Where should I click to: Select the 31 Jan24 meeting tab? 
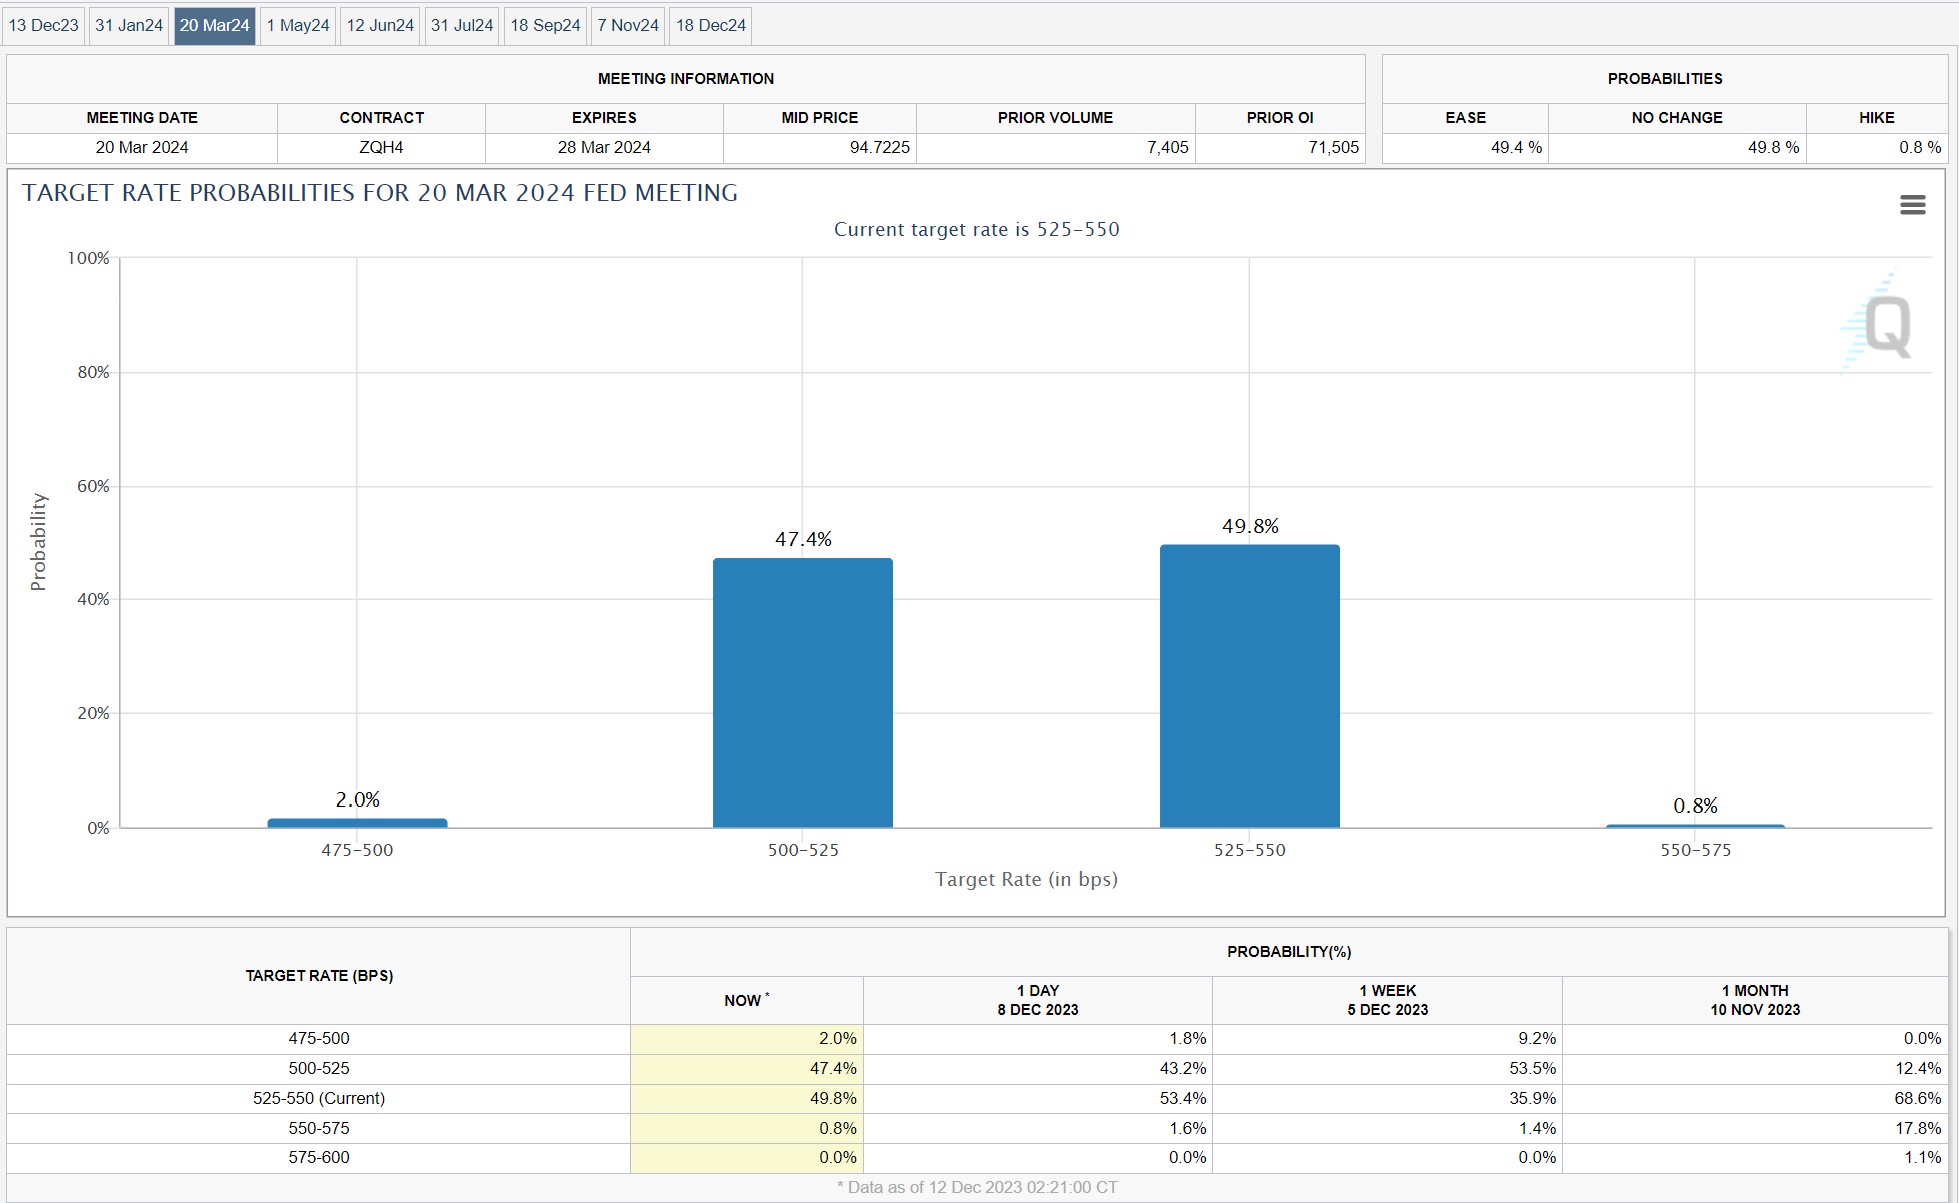[129, 25]
